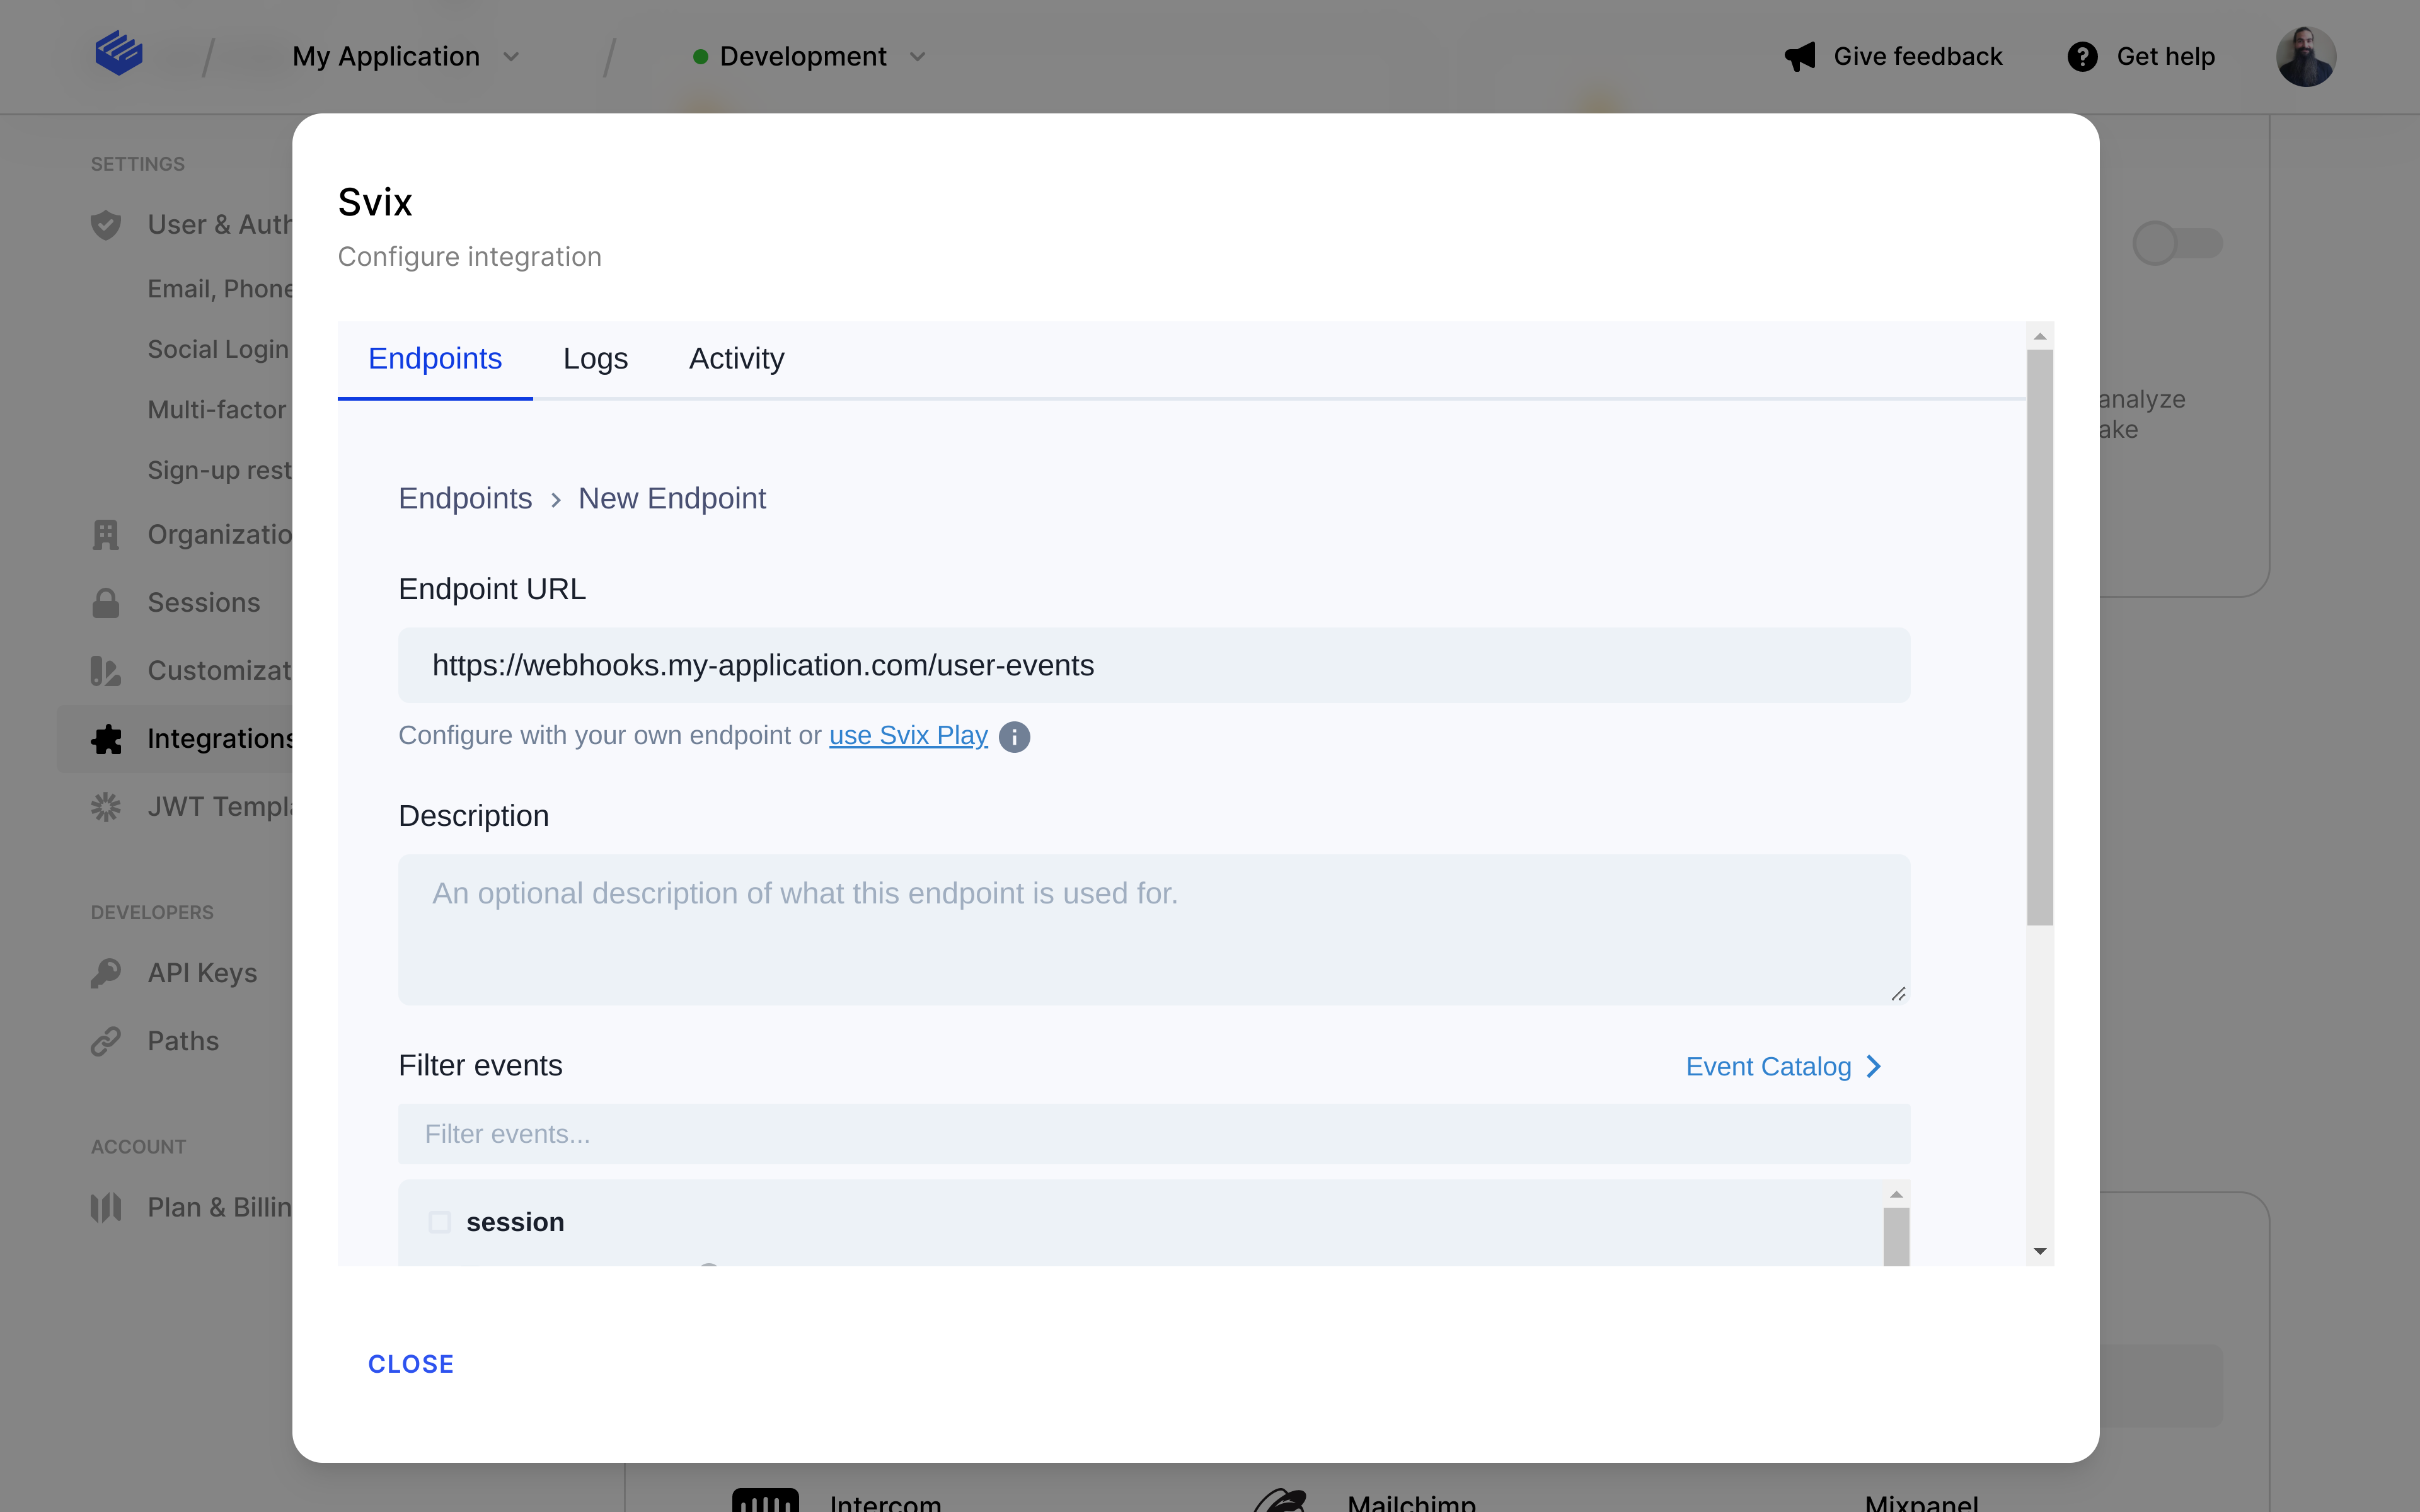Image resolution: width=2420 pixels, height=1512 pixels.
Task: Click the Integrations puzzle icon
Action: click(106, 739)
